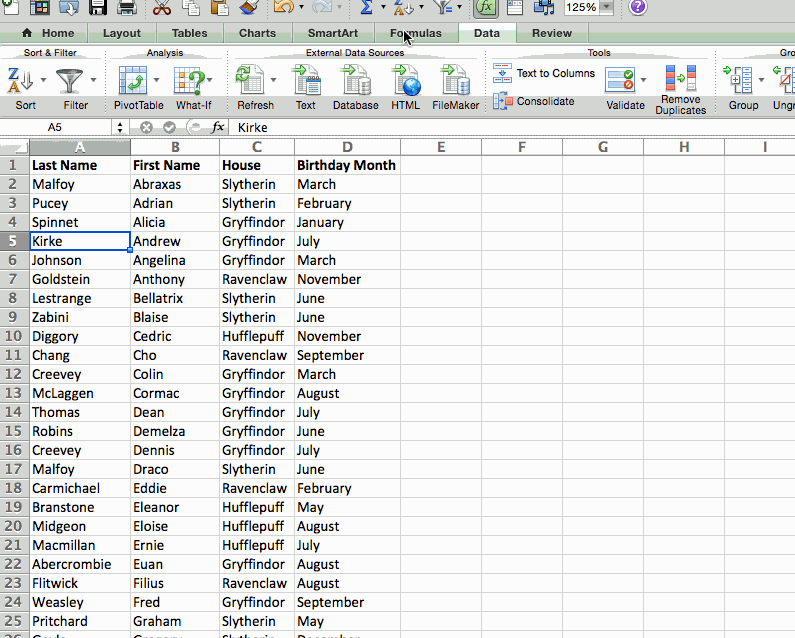
Task: Click the Cut scissors icon
Action: (162, 7)
